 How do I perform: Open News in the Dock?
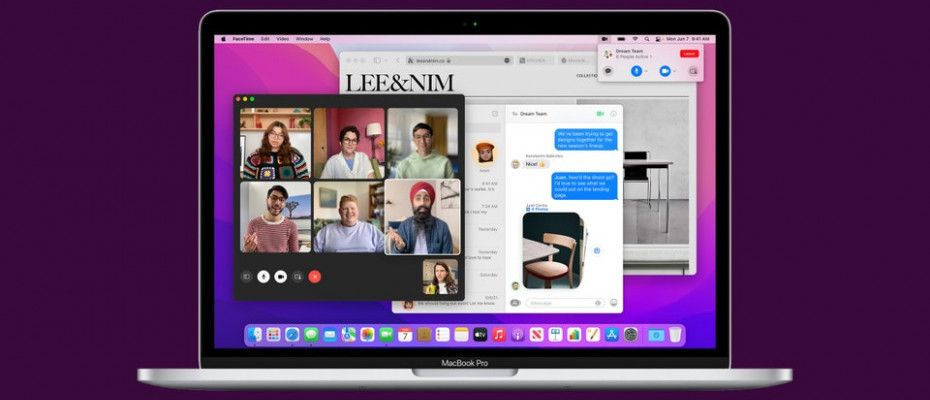[x=537, y=334]
